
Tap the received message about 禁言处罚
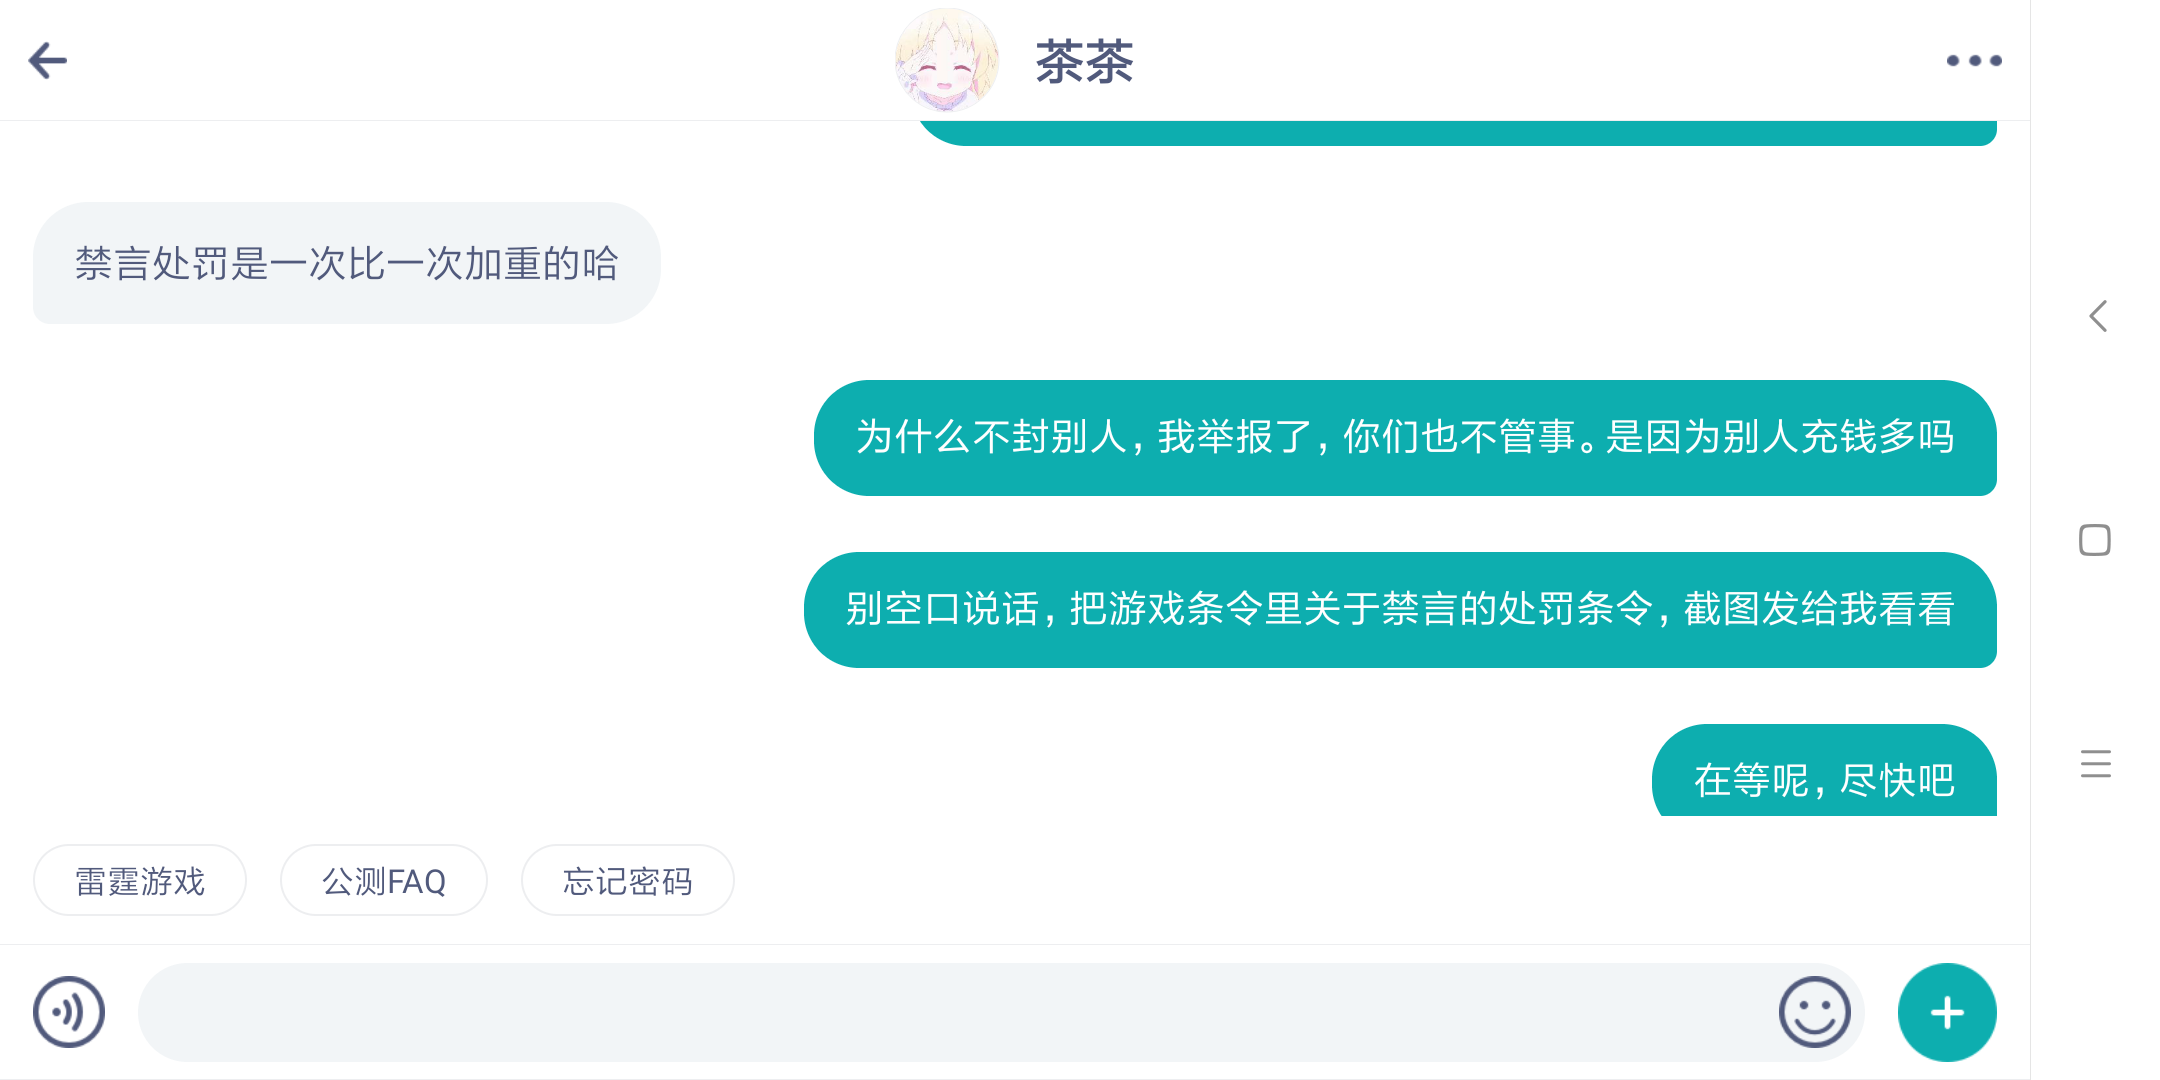point(346,264)
